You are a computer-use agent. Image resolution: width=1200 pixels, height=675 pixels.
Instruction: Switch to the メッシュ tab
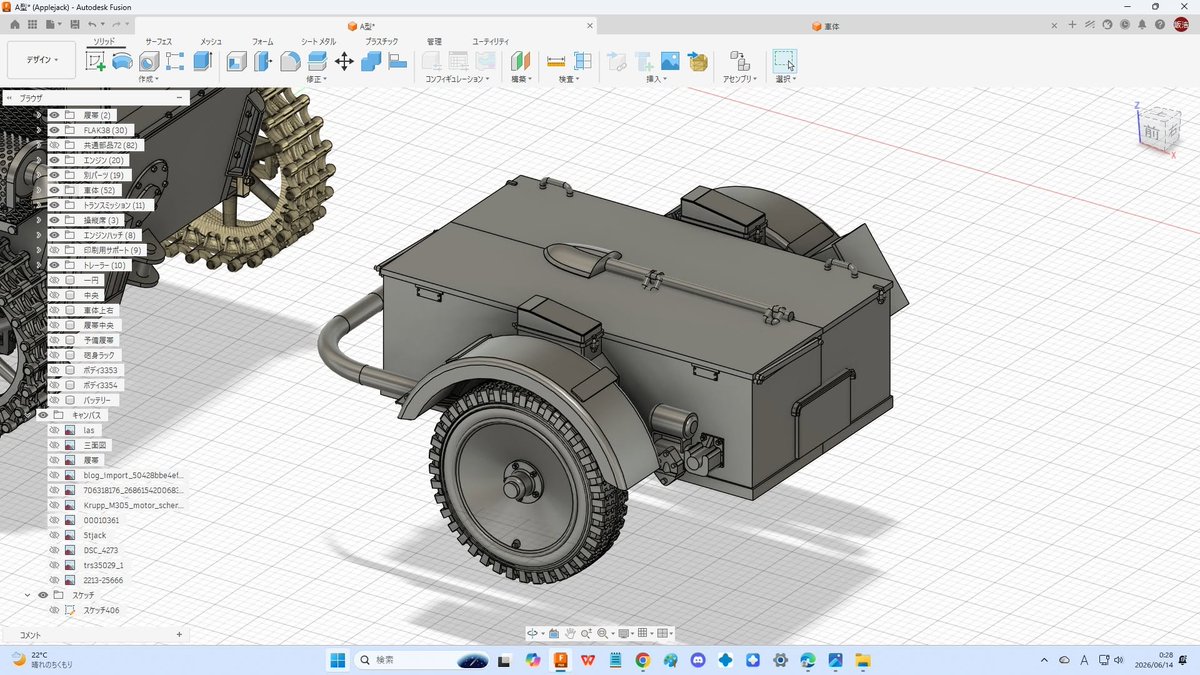pyautogui.click(x=211, y=42)
